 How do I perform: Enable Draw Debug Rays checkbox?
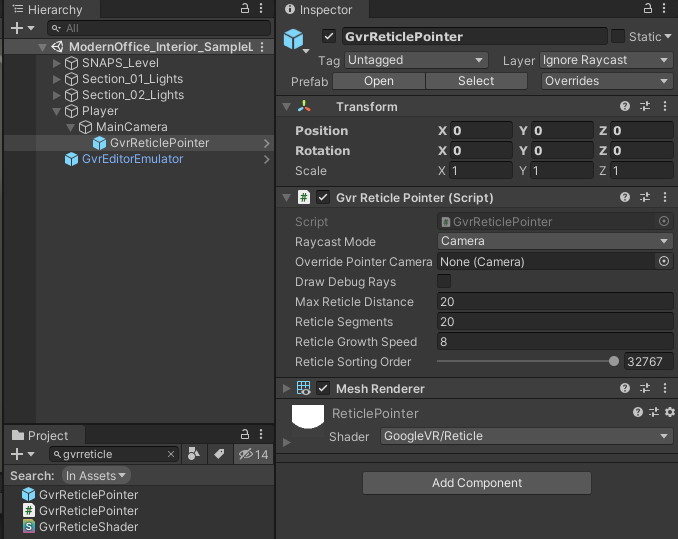tap(444, 281)
